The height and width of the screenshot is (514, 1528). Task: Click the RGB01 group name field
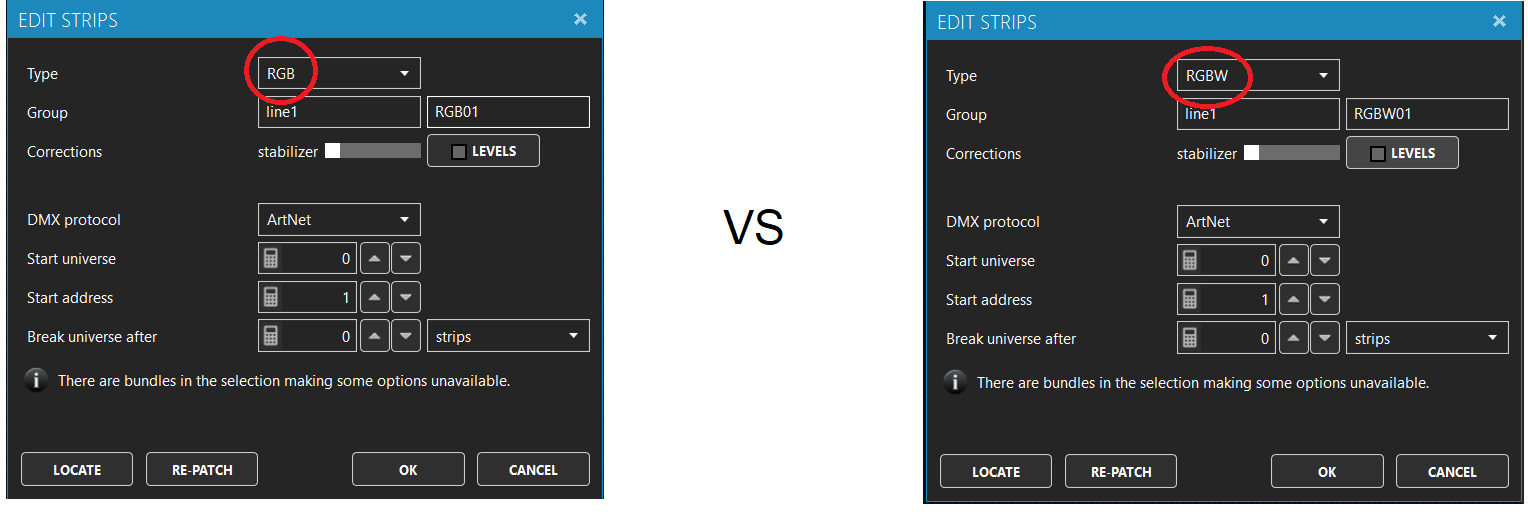pyautogui.click(x=507, y=112)
